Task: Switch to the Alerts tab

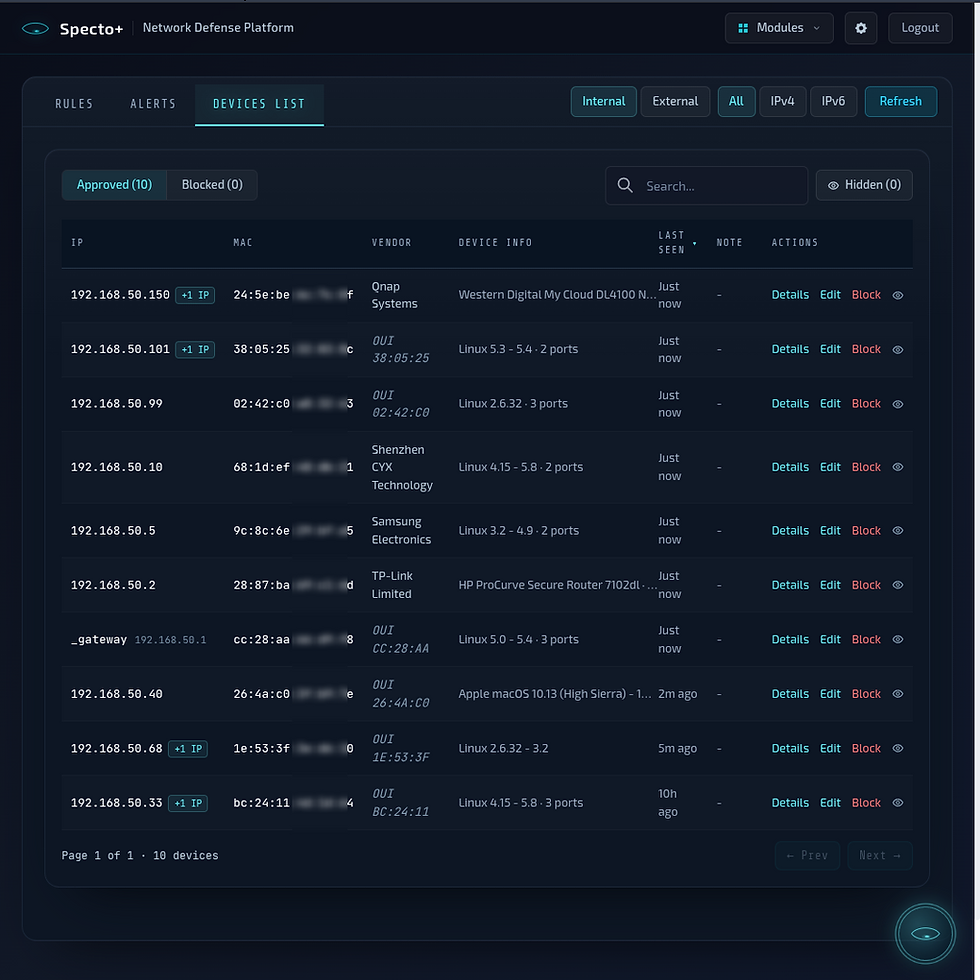Action: [153, 104]
